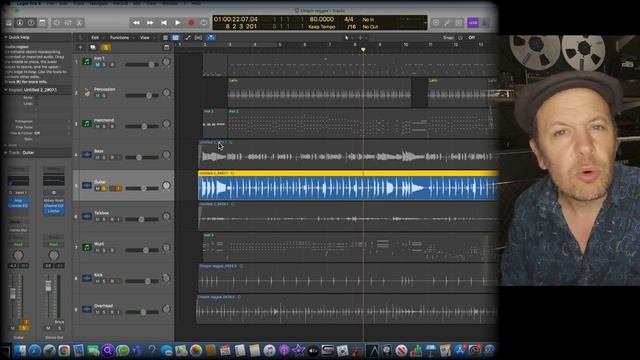
Task: Toggle the blue Catch playhead button
Action: point(211,38)
